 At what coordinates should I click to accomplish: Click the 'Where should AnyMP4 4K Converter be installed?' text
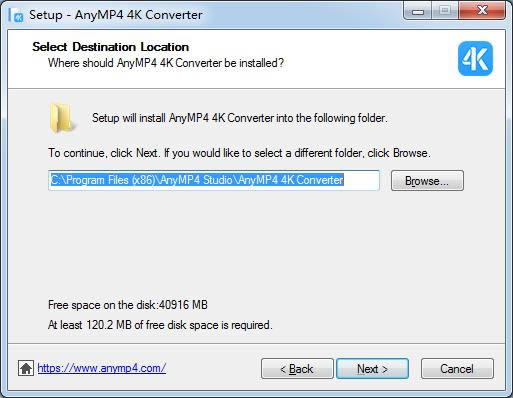(166, 63)
